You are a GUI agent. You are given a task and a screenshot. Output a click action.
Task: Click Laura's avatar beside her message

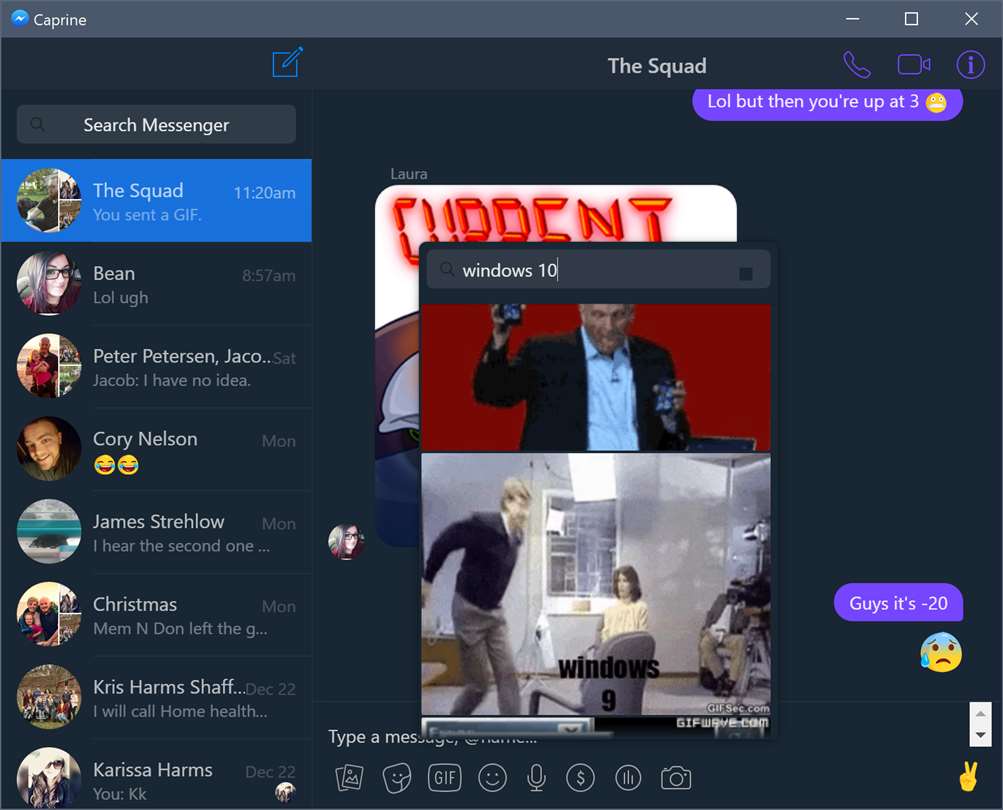346,541
